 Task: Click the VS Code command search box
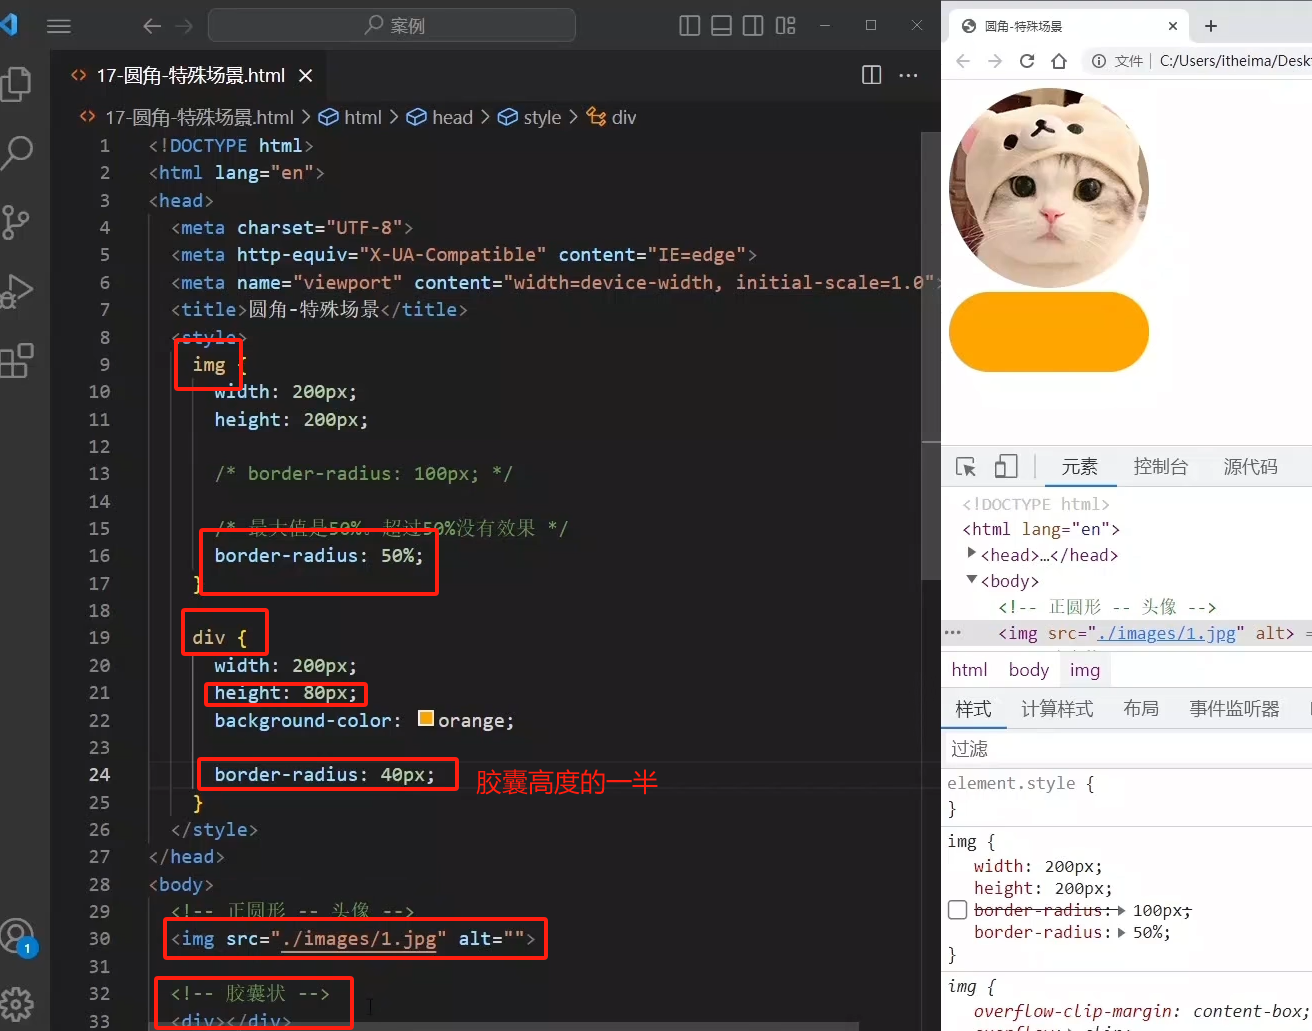pyautogui.click(x=392, y=25)
